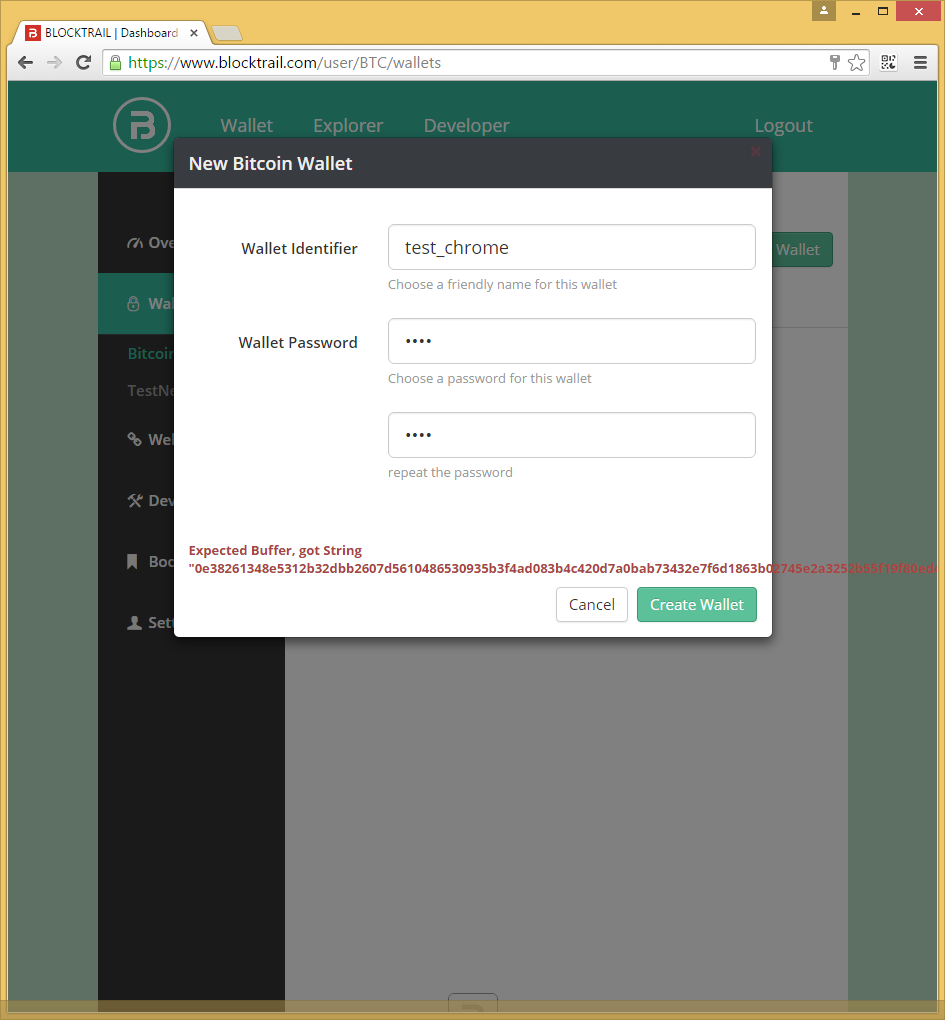945x1020 pixels.
Task: Close the BLOCKTRAIL Dashboard tab
Action: point(194,33)
